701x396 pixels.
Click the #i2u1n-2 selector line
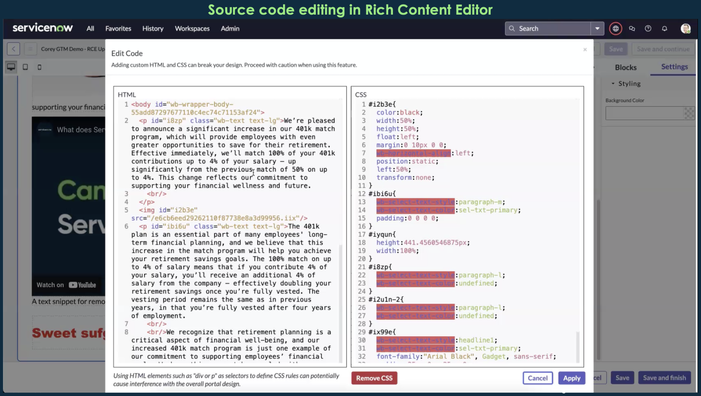(386, 299)
